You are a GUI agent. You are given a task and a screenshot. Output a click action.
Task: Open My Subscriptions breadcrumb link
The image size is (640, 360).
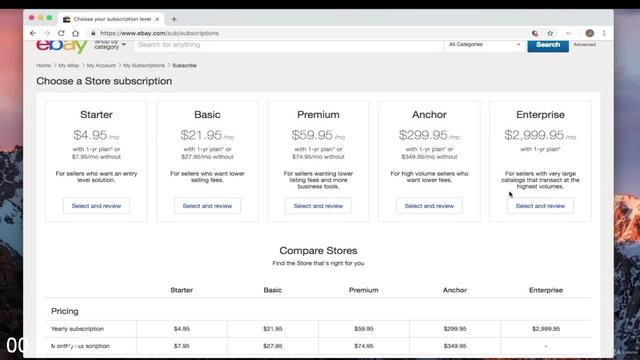point(144,65)
